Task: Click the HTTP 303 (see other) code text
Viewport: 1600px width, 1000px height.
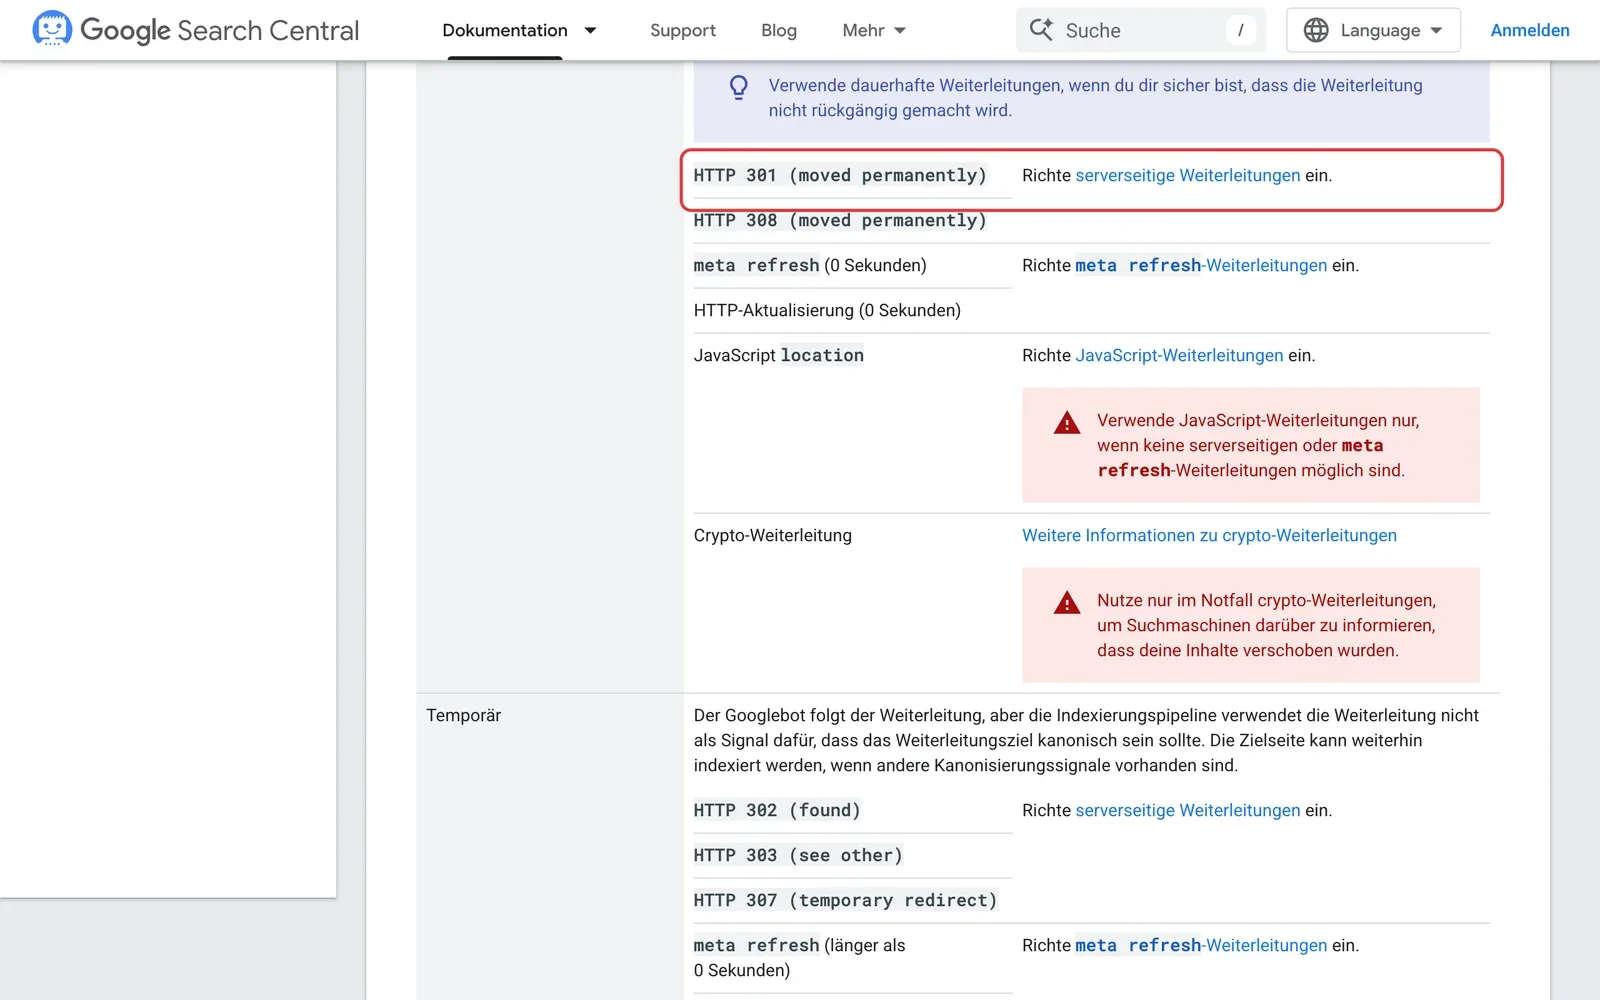Action: pos(798,855)
